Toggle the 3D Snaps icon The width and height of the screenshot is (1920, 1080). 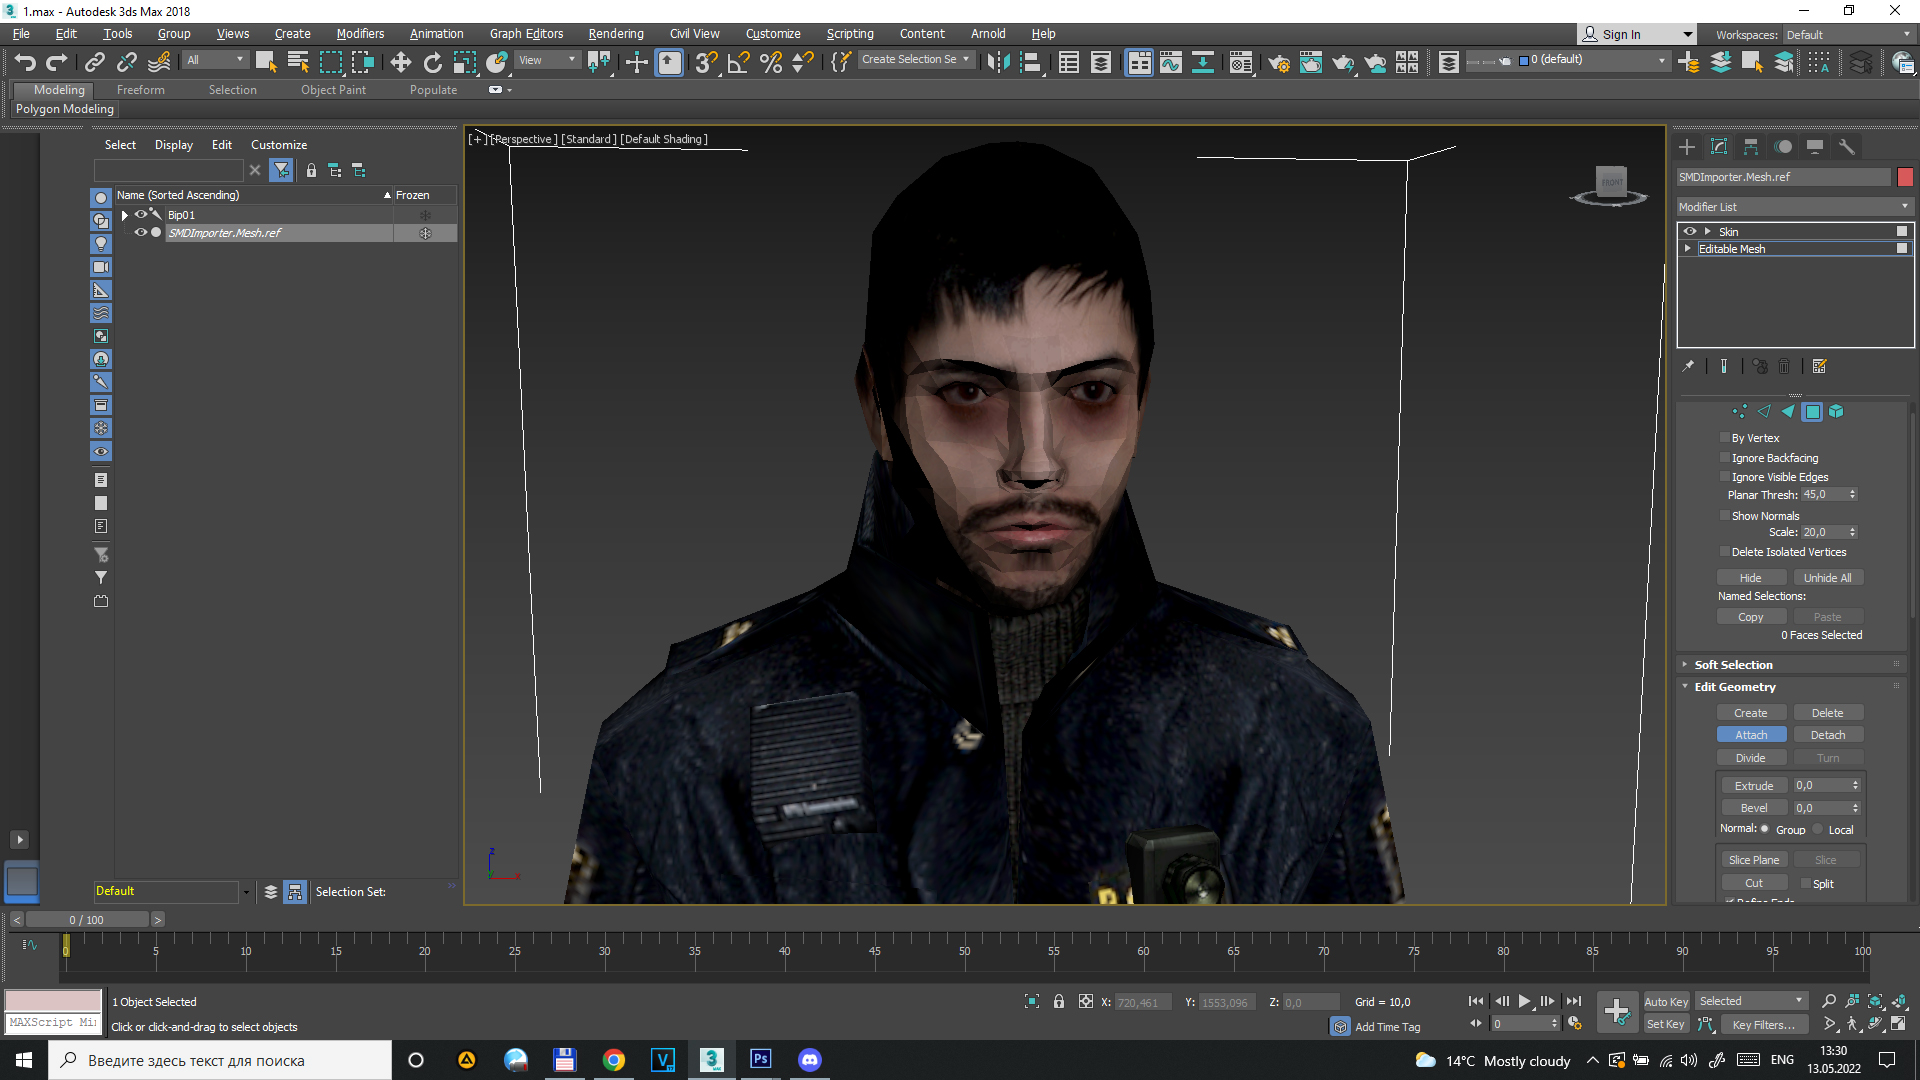point(706,62)
